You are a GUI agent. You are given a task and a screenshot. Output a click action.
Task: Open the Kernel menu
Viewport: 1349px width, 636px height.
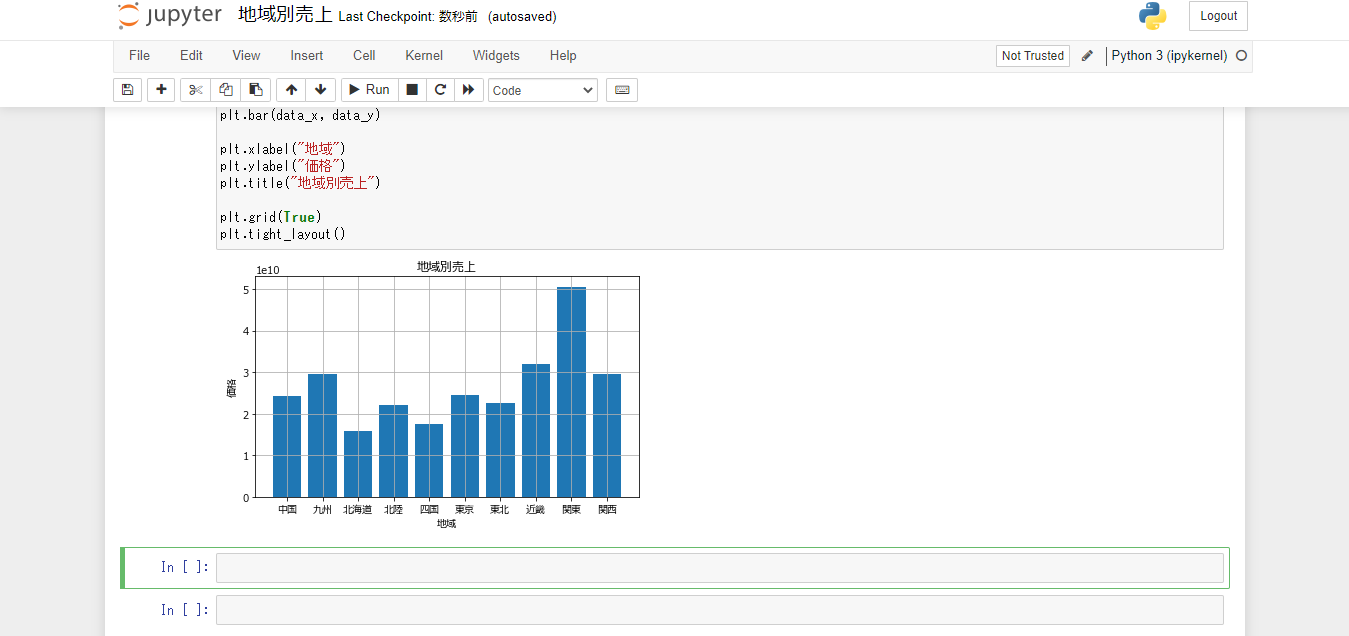pos(423,55)
